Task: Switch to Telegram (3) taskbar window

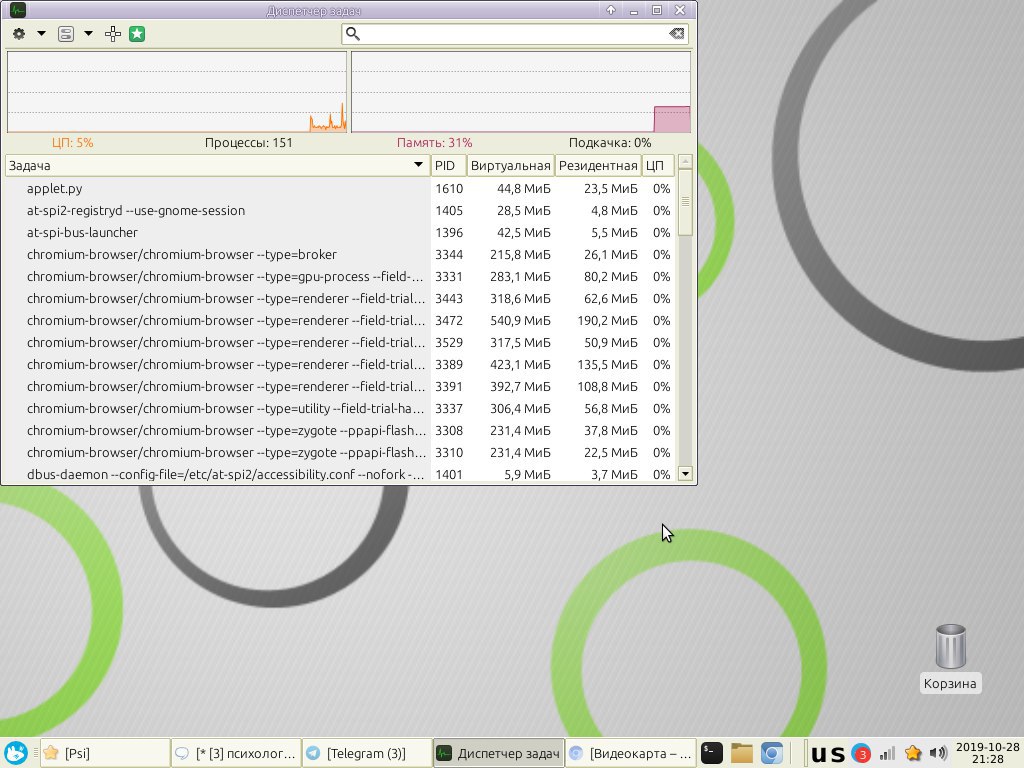Action: pyautogui.click(x=367, y=753)
